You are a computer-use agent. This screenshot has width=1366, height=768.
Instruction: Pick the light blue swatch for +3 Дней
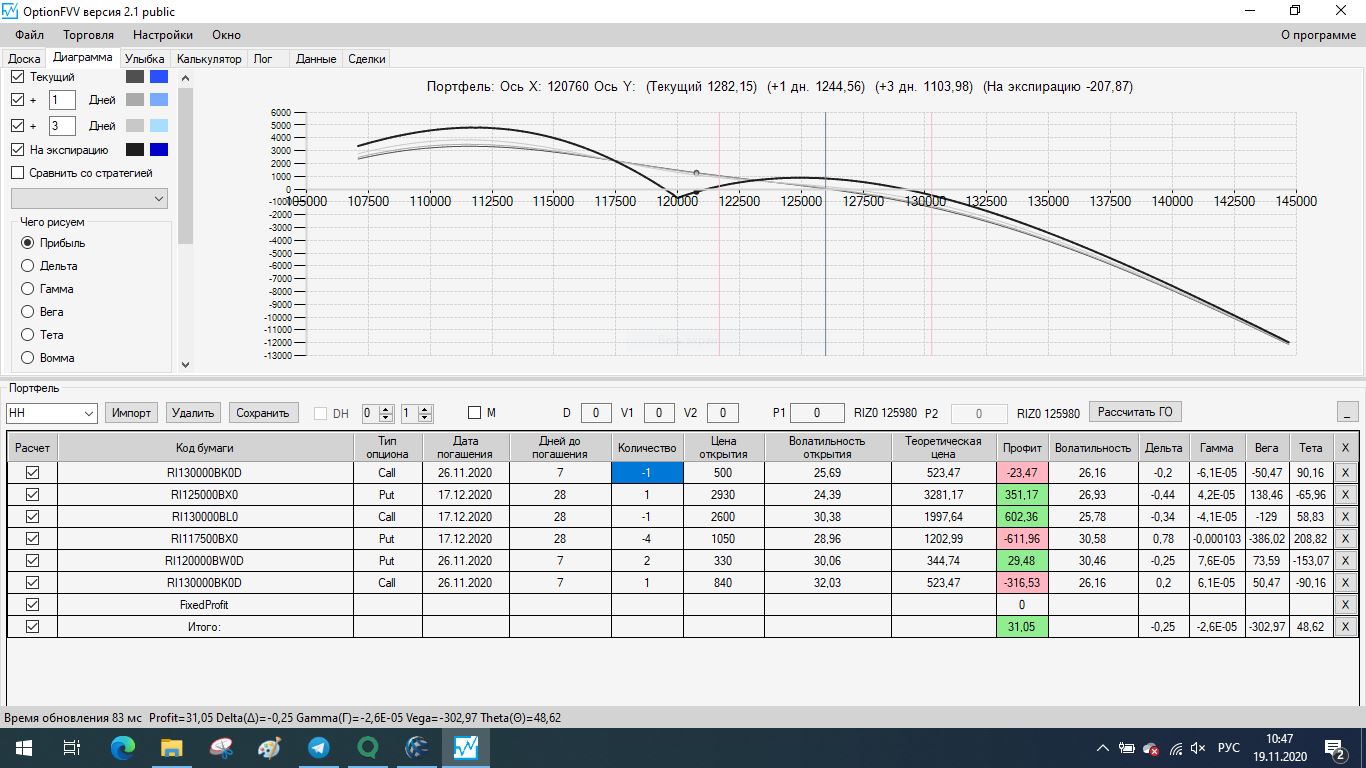click(158, 126)
